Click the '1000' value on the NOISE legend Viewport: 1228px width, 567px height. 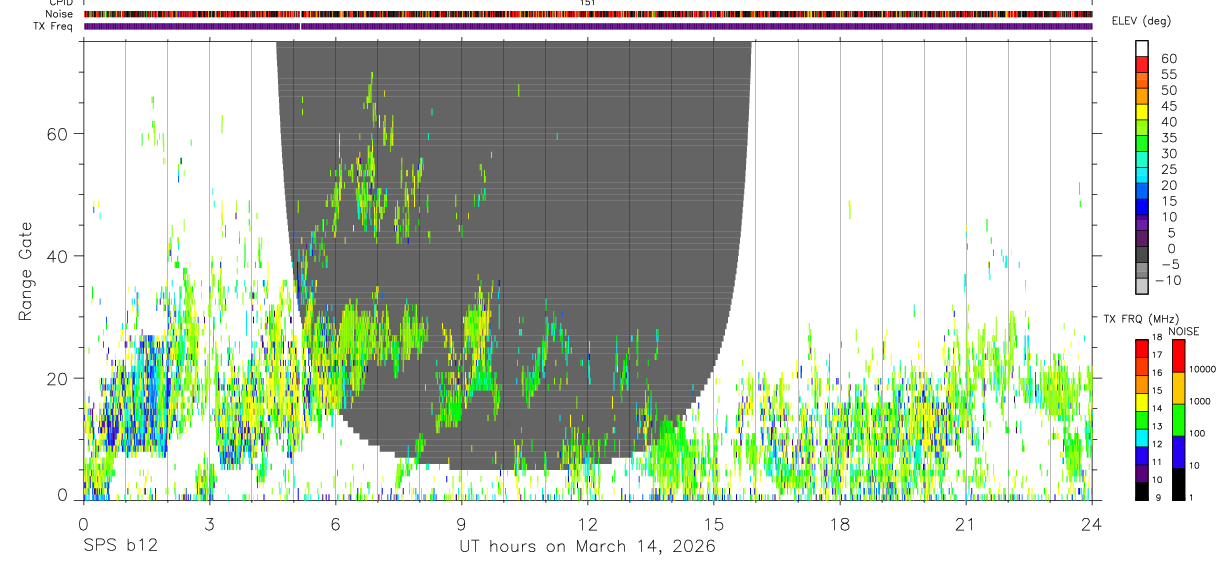1201,401
